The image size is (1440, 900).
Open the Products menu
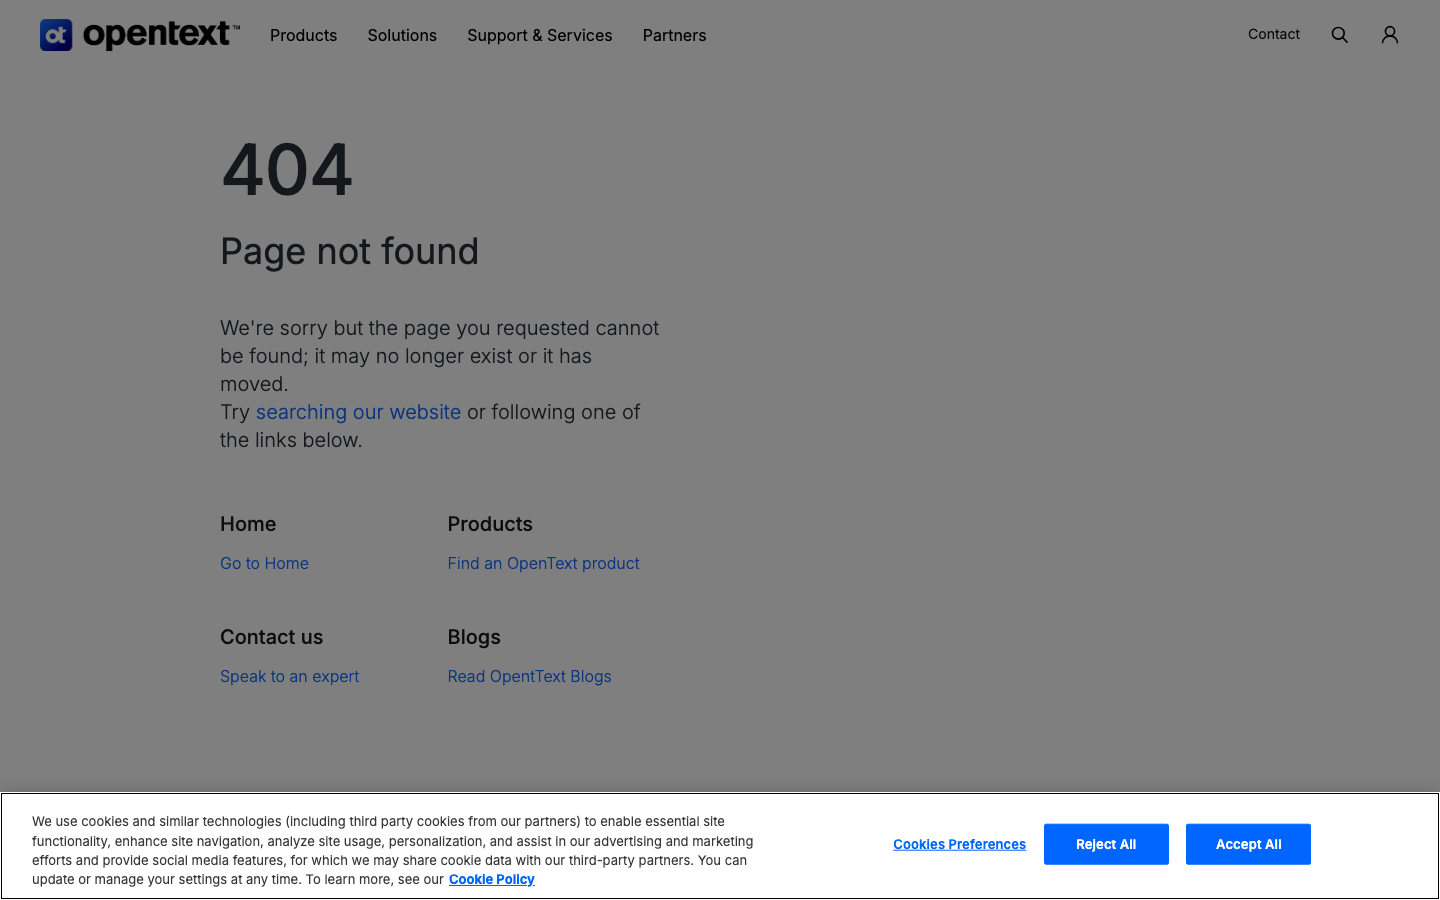click(x=303, y=35)
